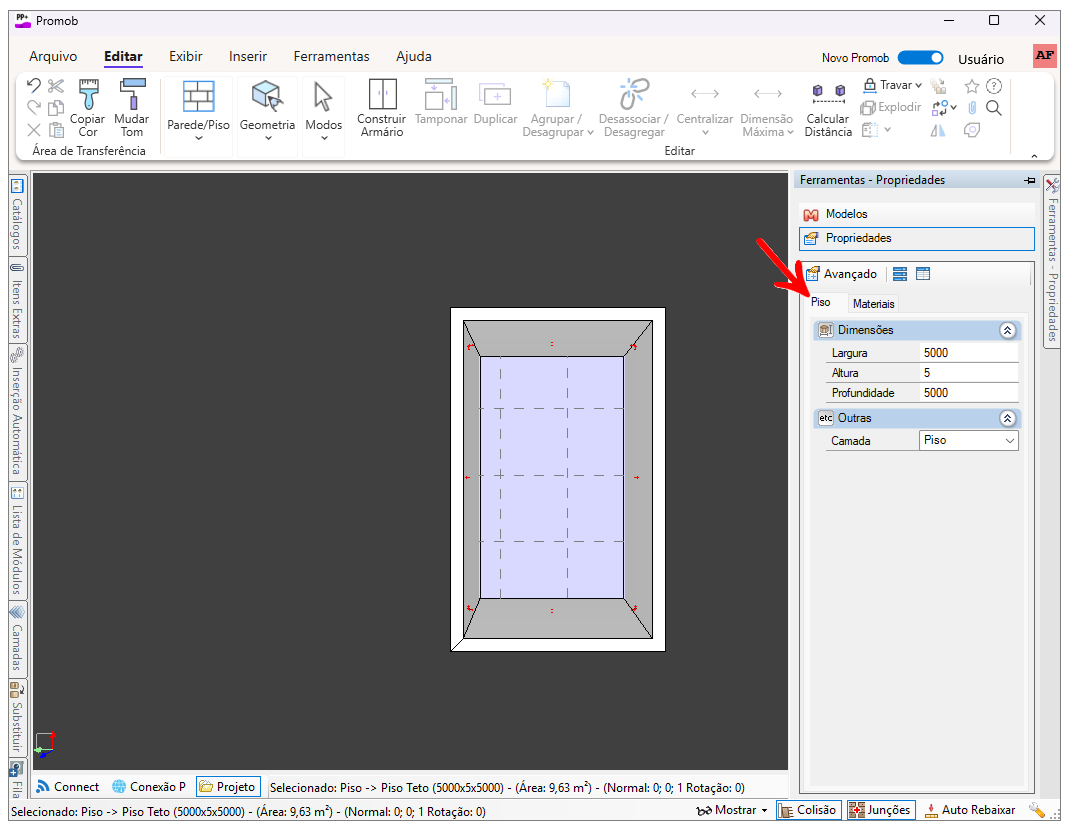This screenshot has height=831, width=1069.
Task: Click the magnifier search icon in ribbon
Action: coord(994,108)
